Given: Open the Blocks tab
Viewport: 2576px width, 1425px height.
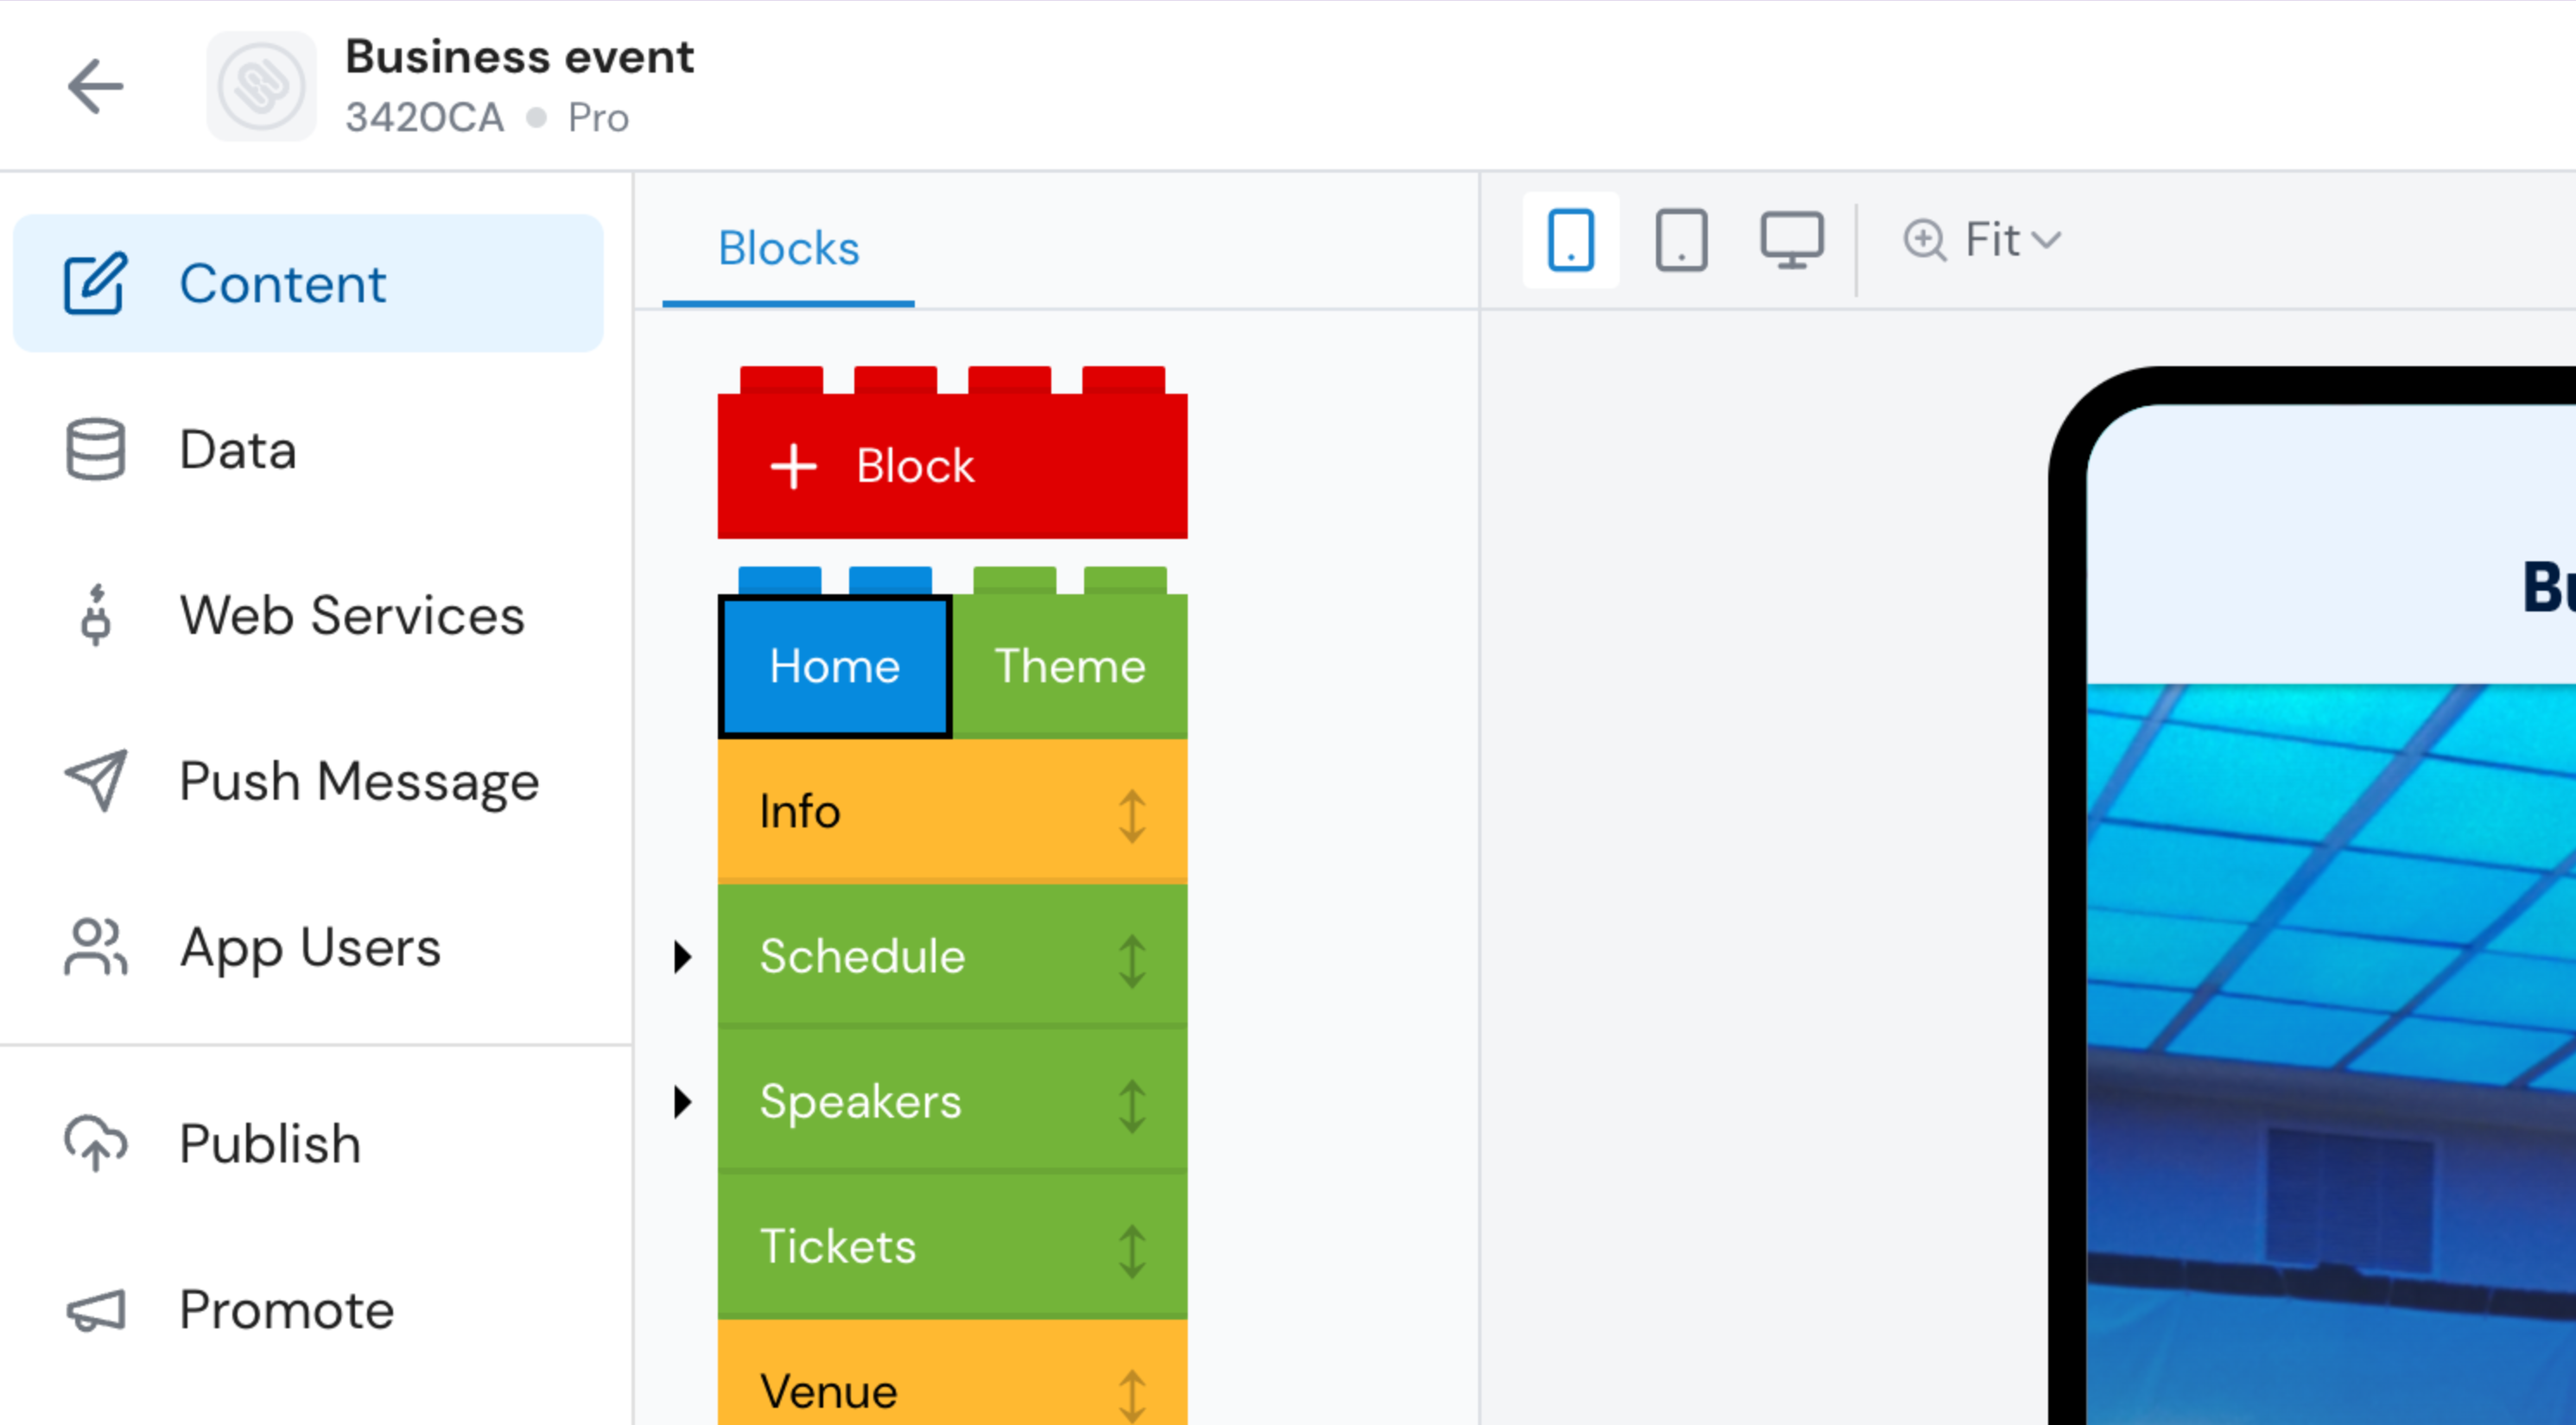Looking at the screenshot, I should (x=788, y=249).
